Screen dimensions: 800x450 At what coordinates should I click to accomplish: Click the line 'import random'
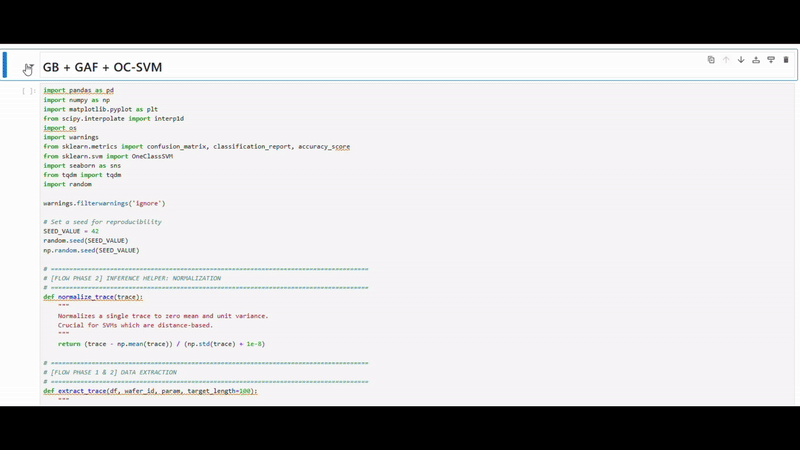[67, 184]
